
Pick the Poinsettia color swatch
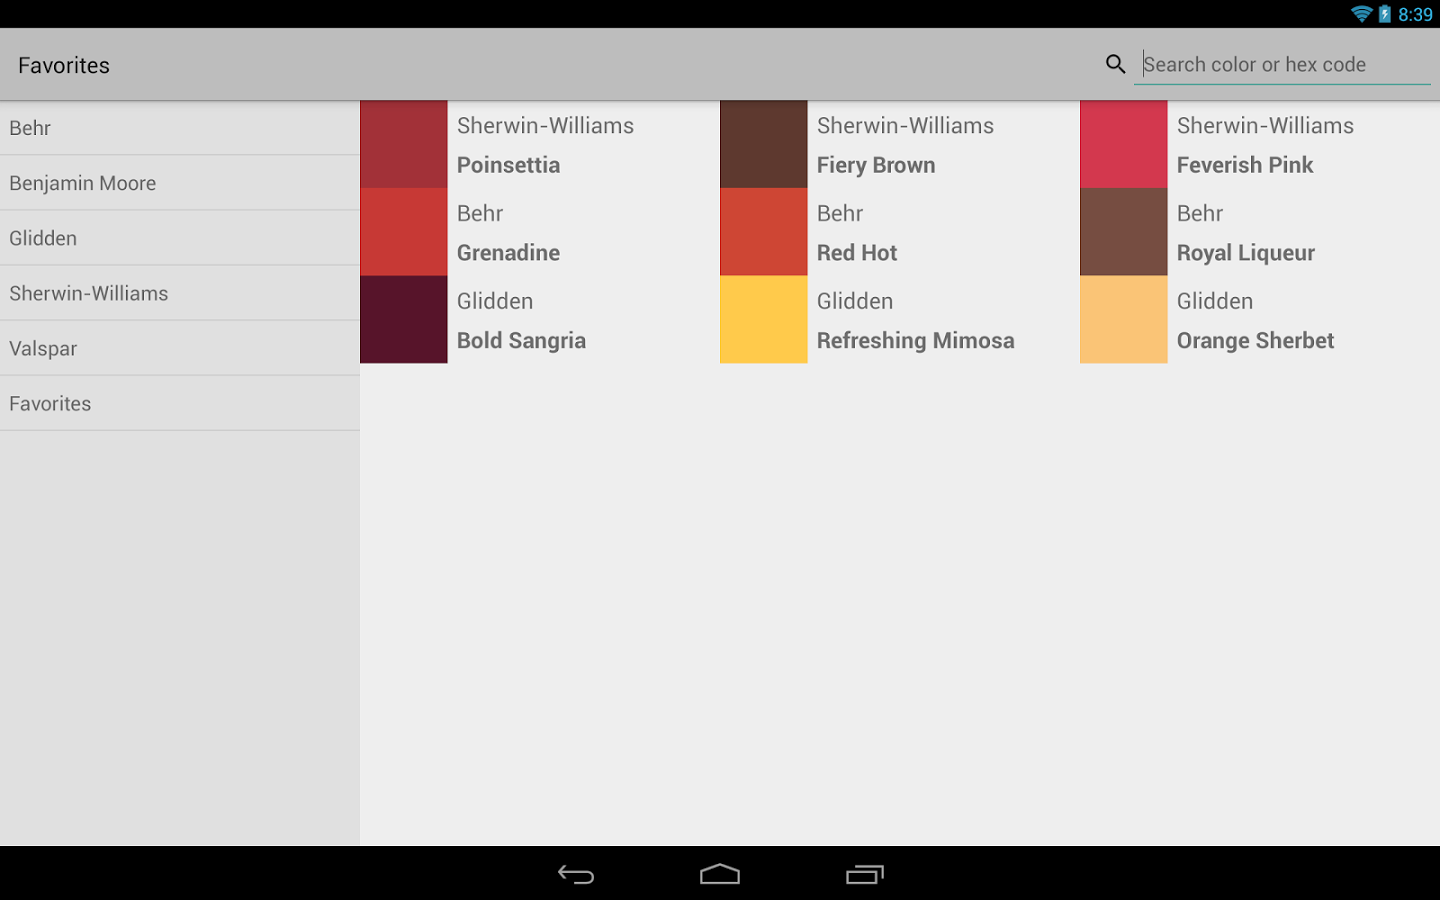(404, 144)
